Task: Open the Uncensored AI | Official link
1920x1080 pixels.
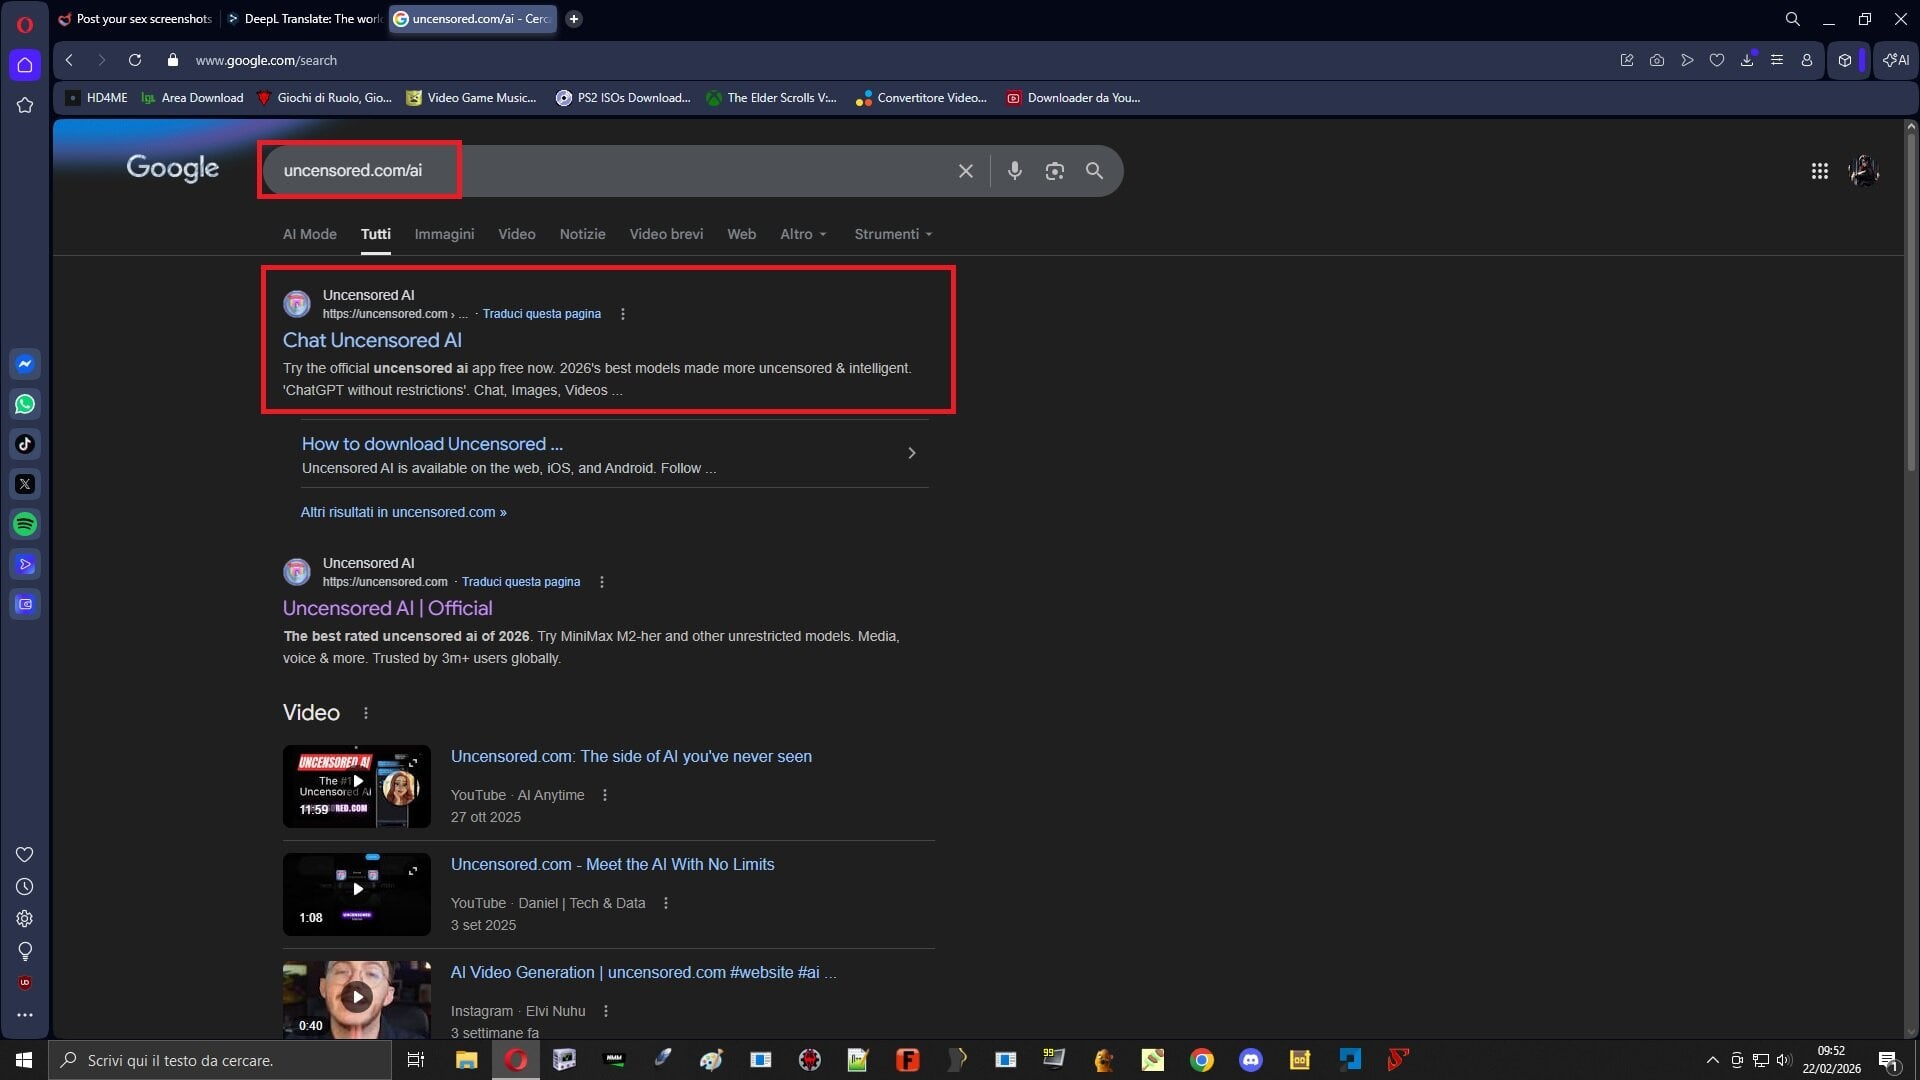Action: (387, 609)
